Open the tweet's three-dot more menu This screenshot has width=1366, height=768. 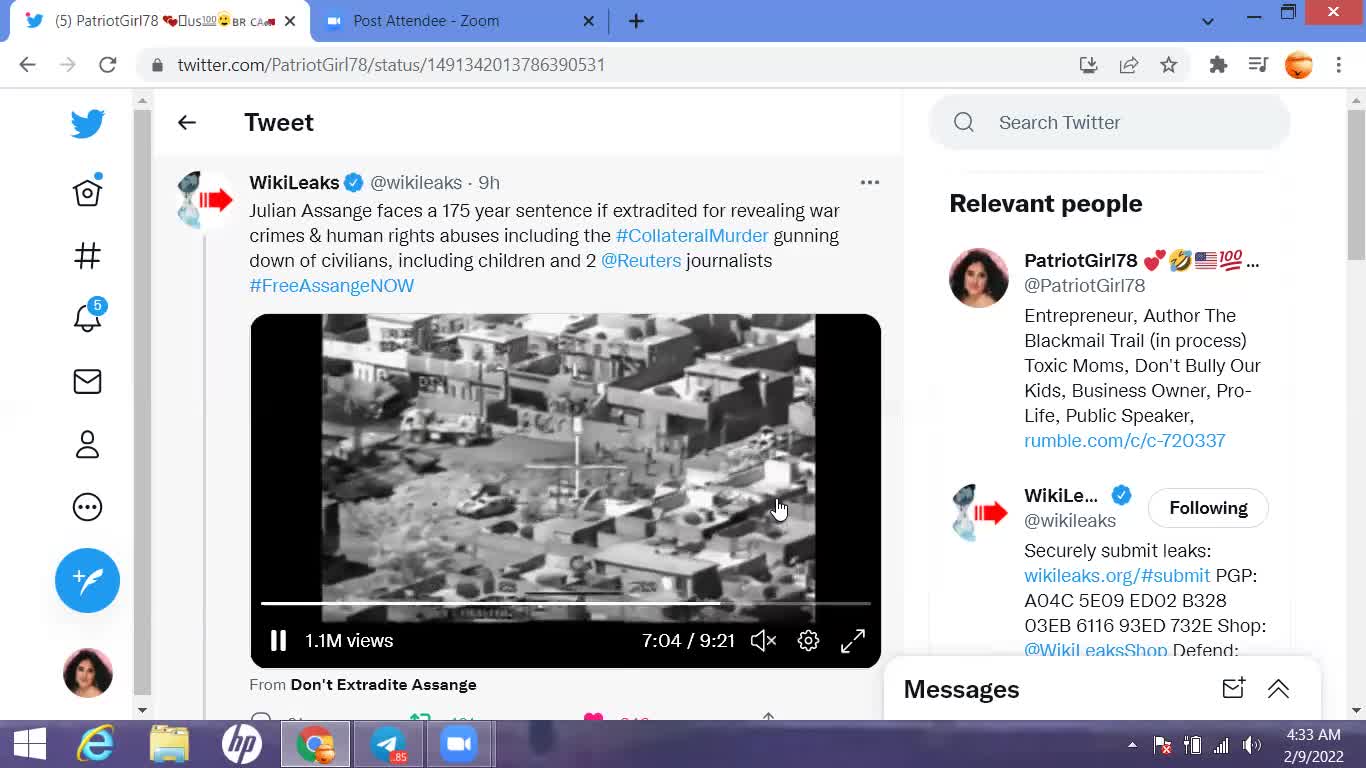point(870,182)
